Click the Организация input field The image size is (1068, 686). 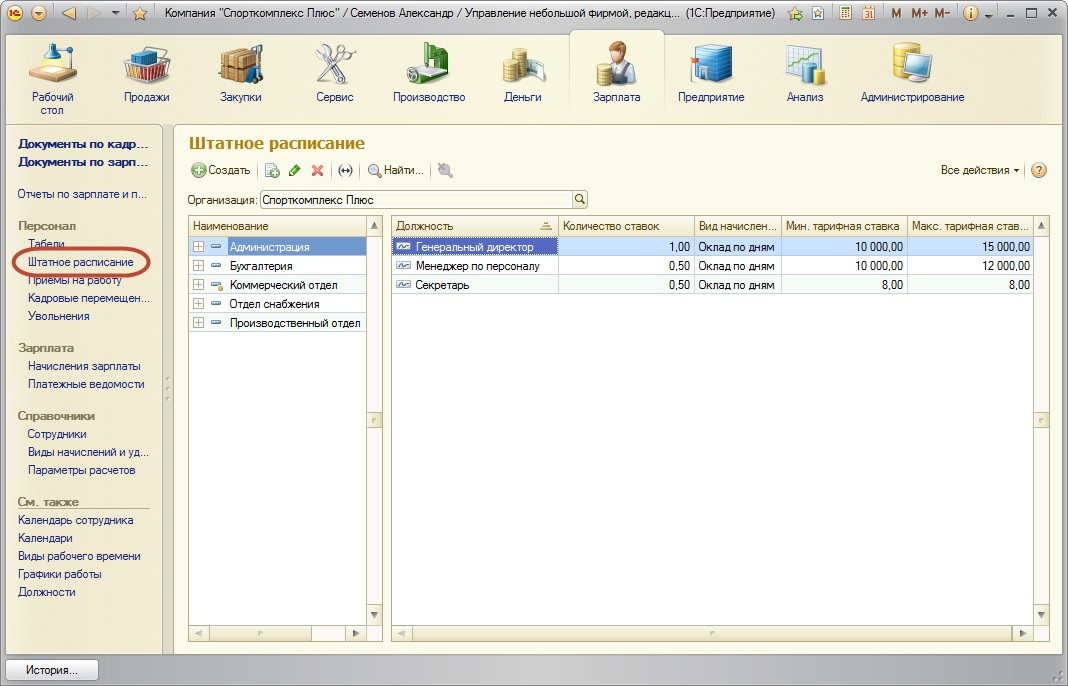(415, 199)
